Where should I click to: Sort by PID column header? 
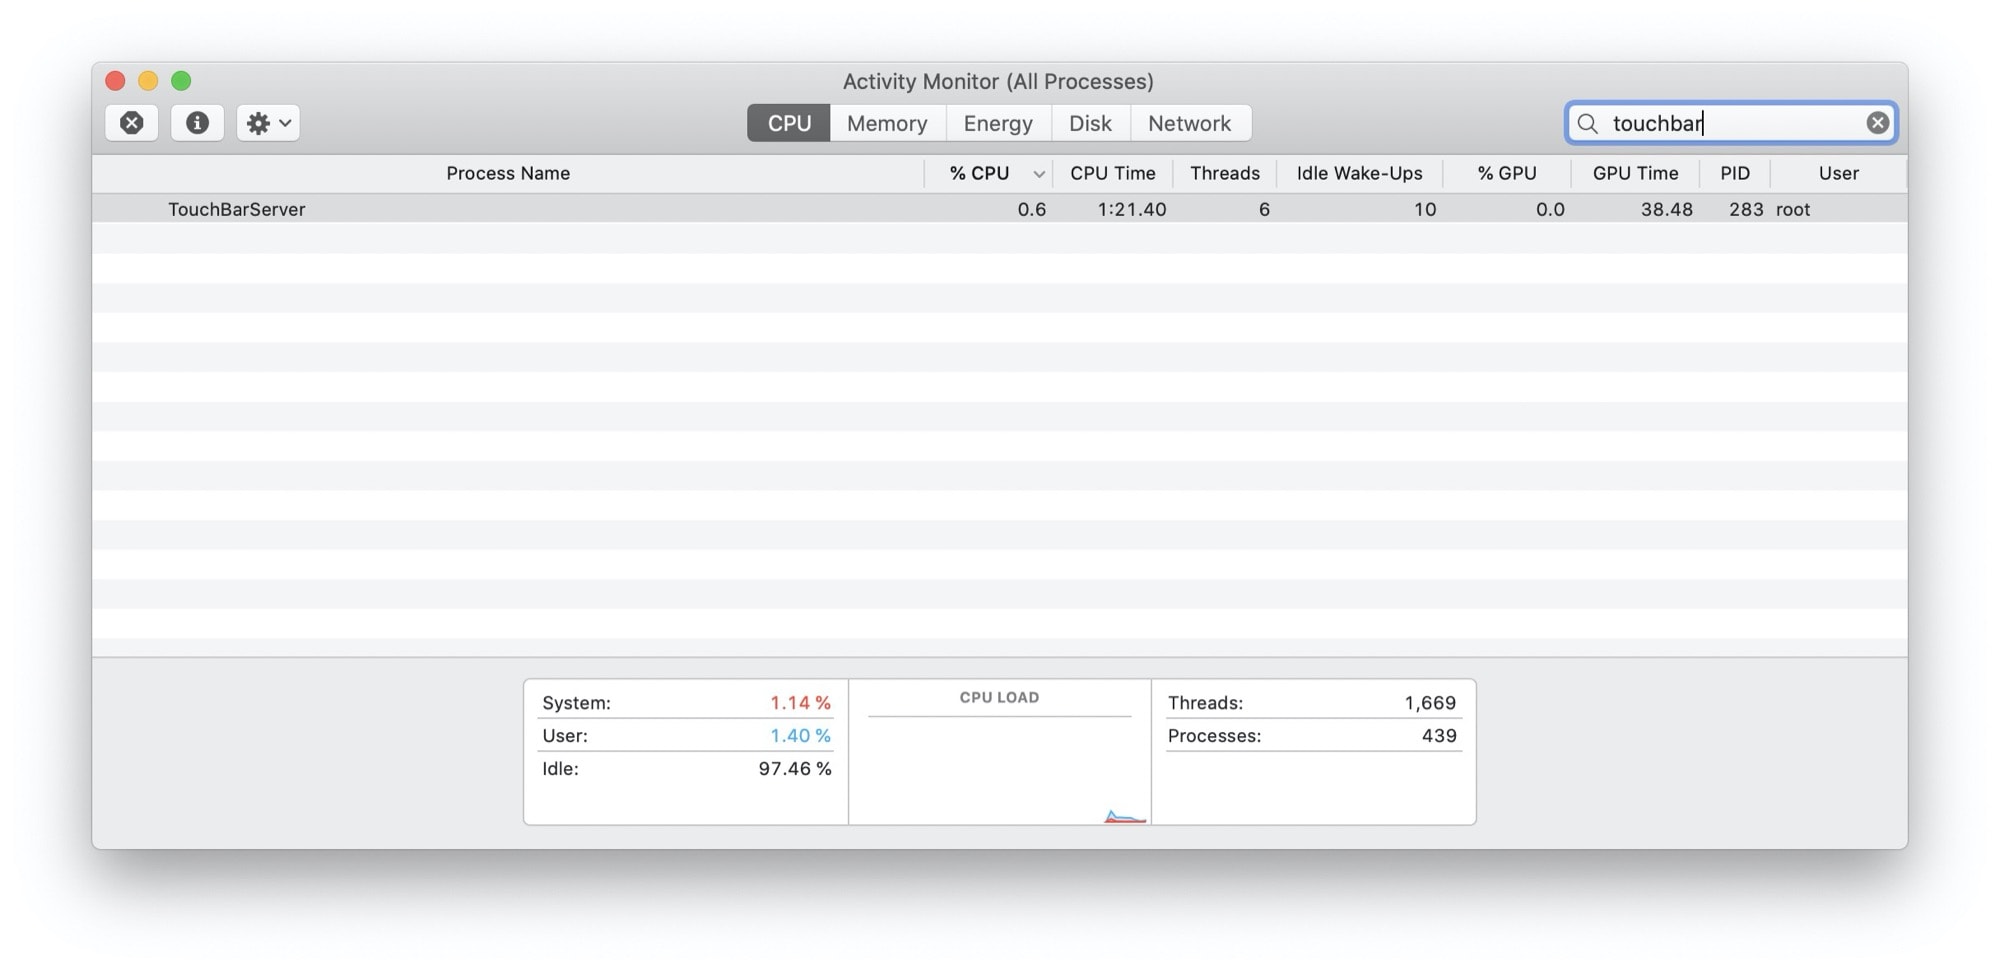click(1734, 173)
